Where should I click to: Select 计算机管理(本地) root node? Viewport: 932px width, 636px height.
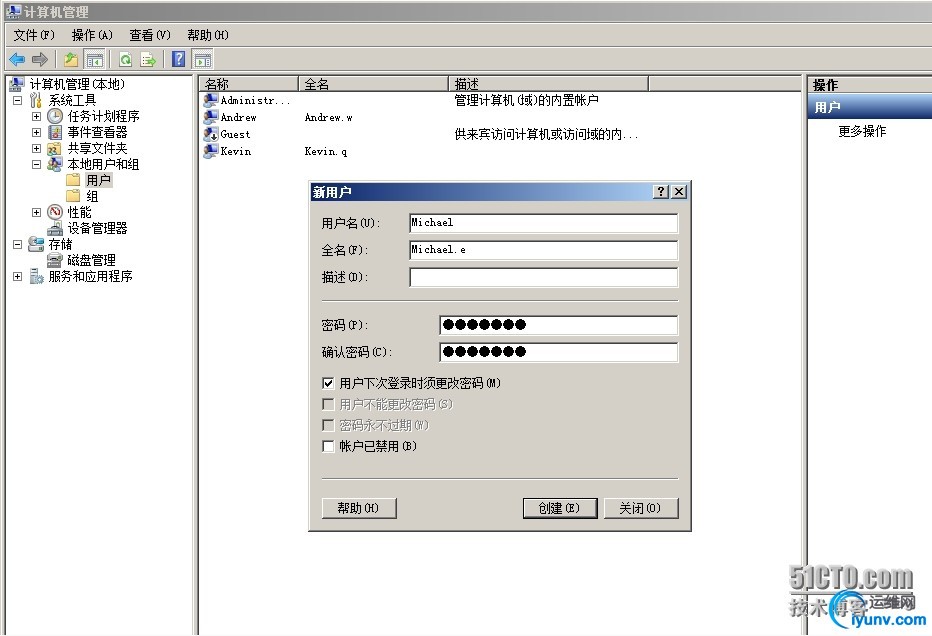click(77, 84)
